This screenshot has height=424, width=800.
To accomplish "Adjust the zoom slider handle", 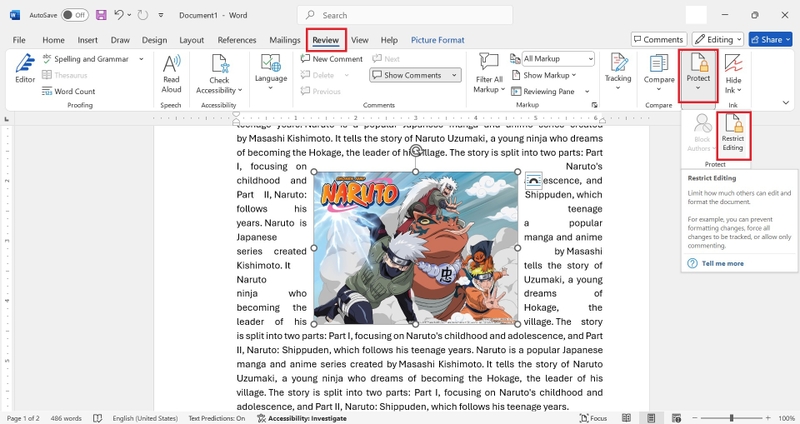I will [x=731, y=418].
